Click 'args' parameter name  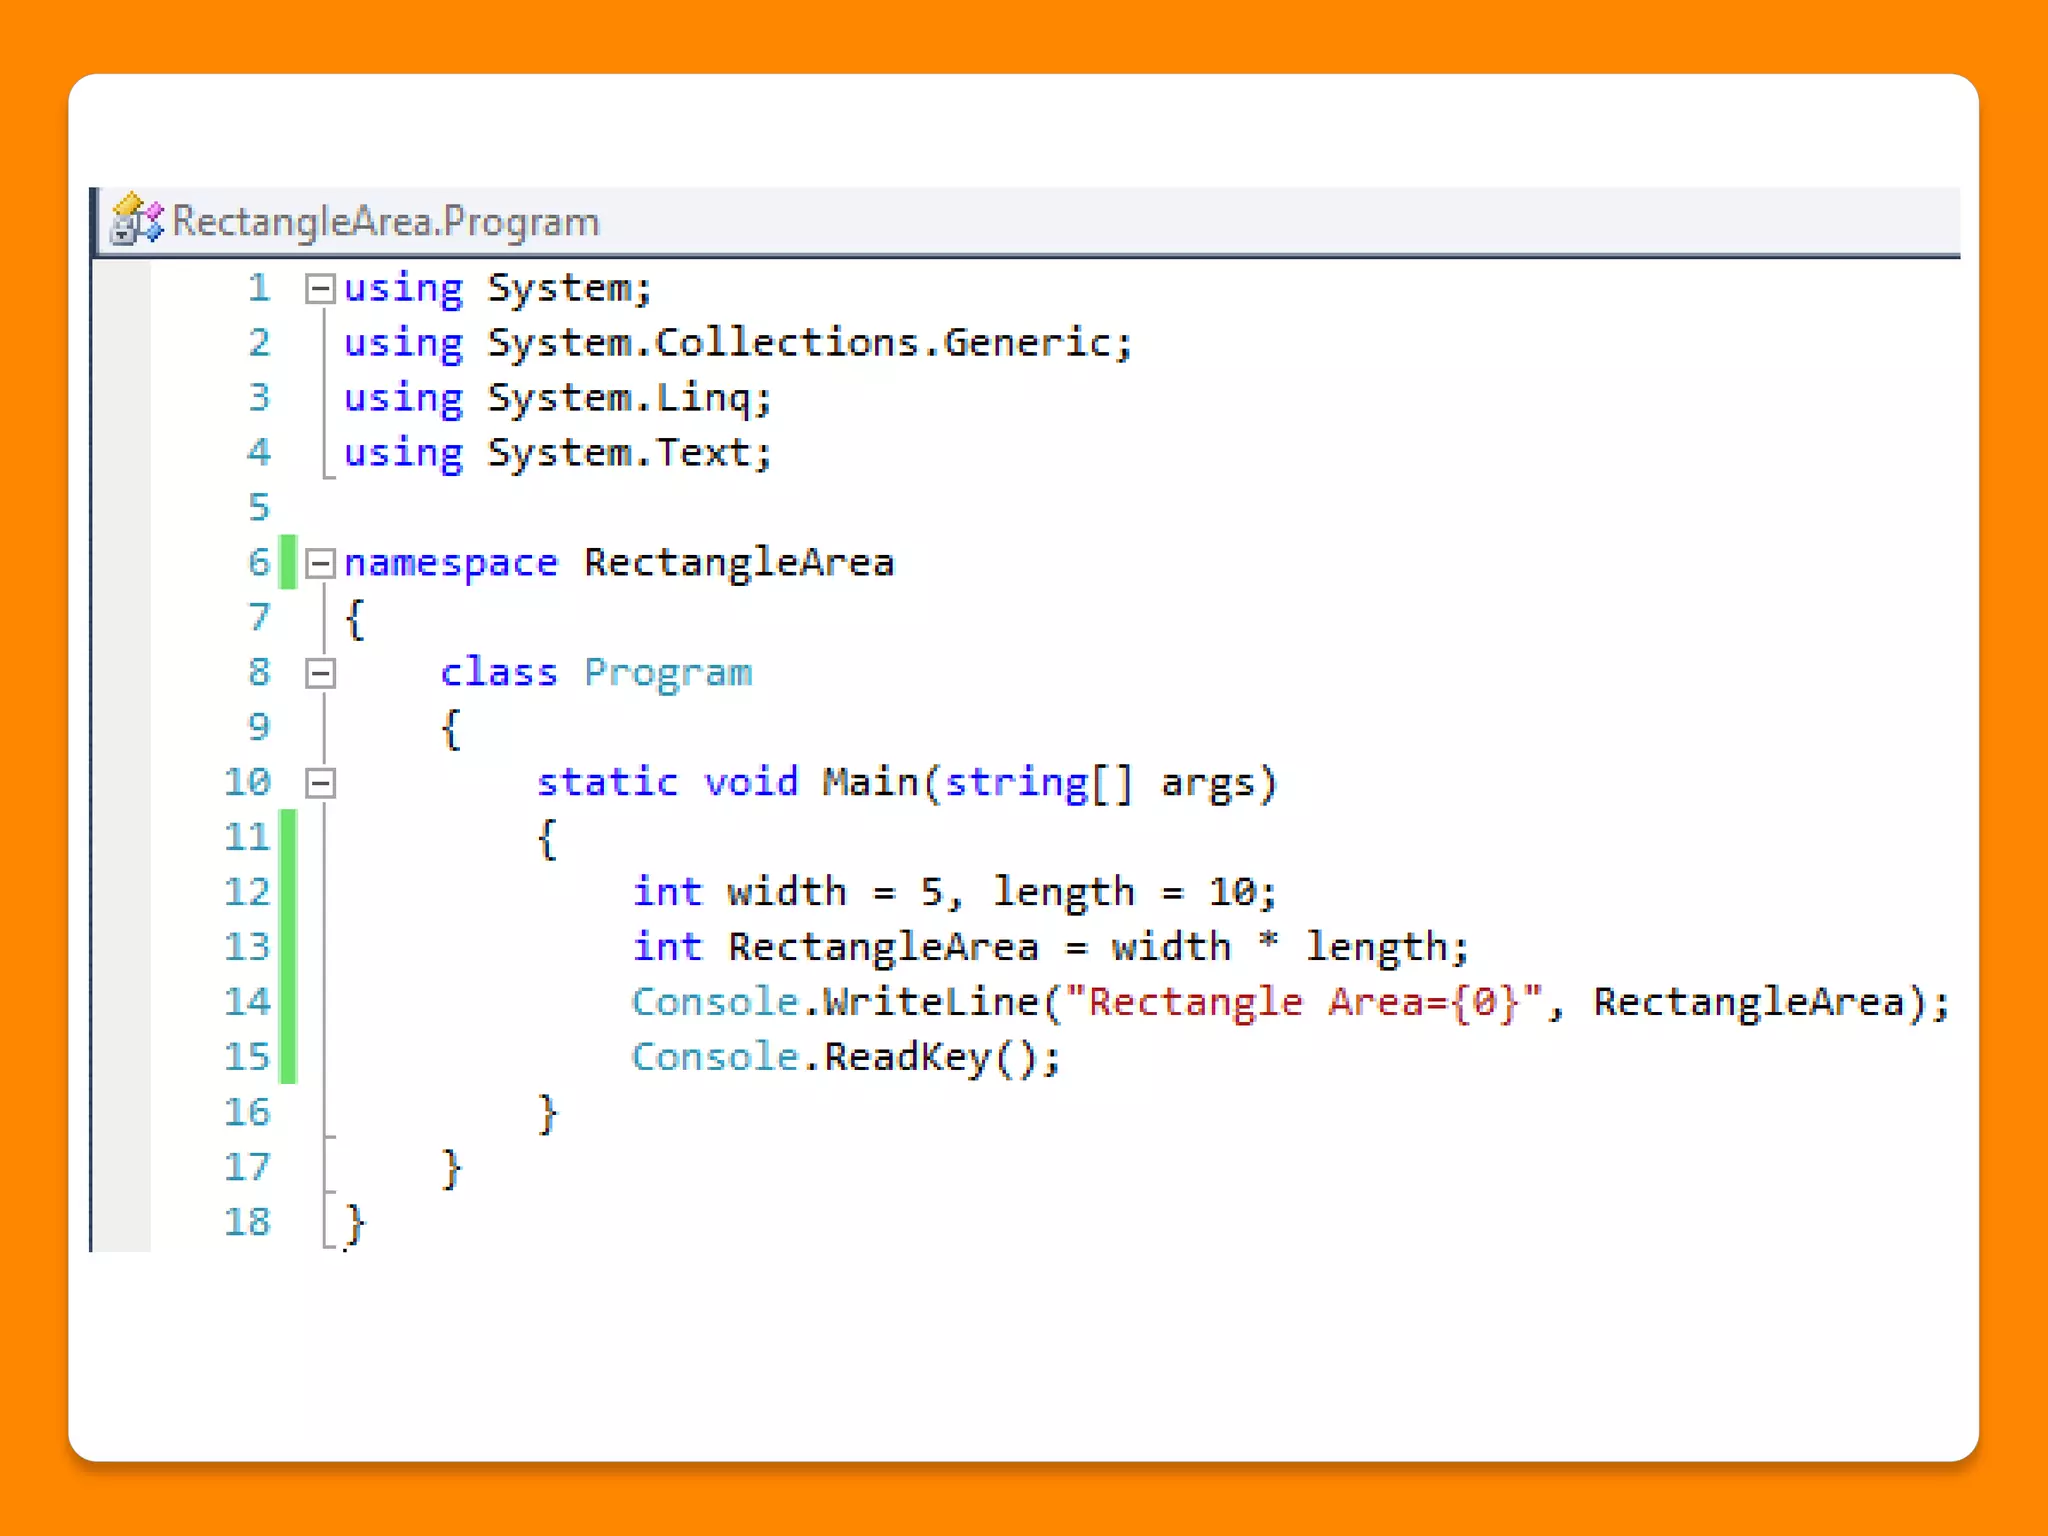1207,784
